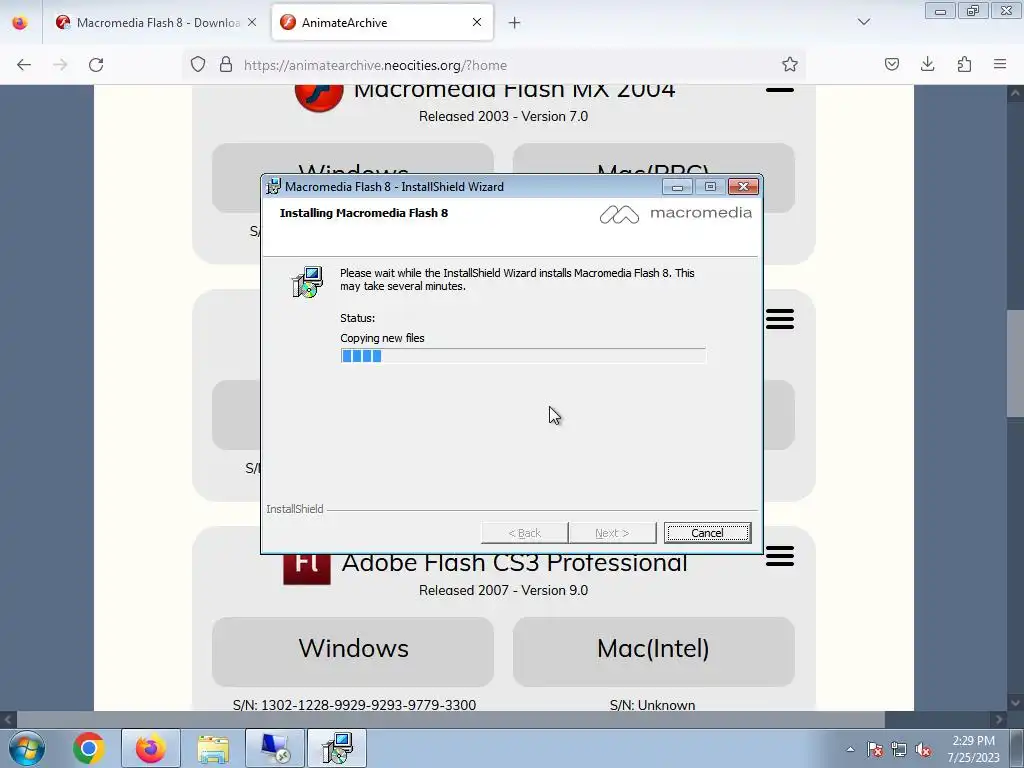This screenshot has height=768, width=1024.
Task: List all tabs dropdown arrow
Action: click(x=864, y=22)
